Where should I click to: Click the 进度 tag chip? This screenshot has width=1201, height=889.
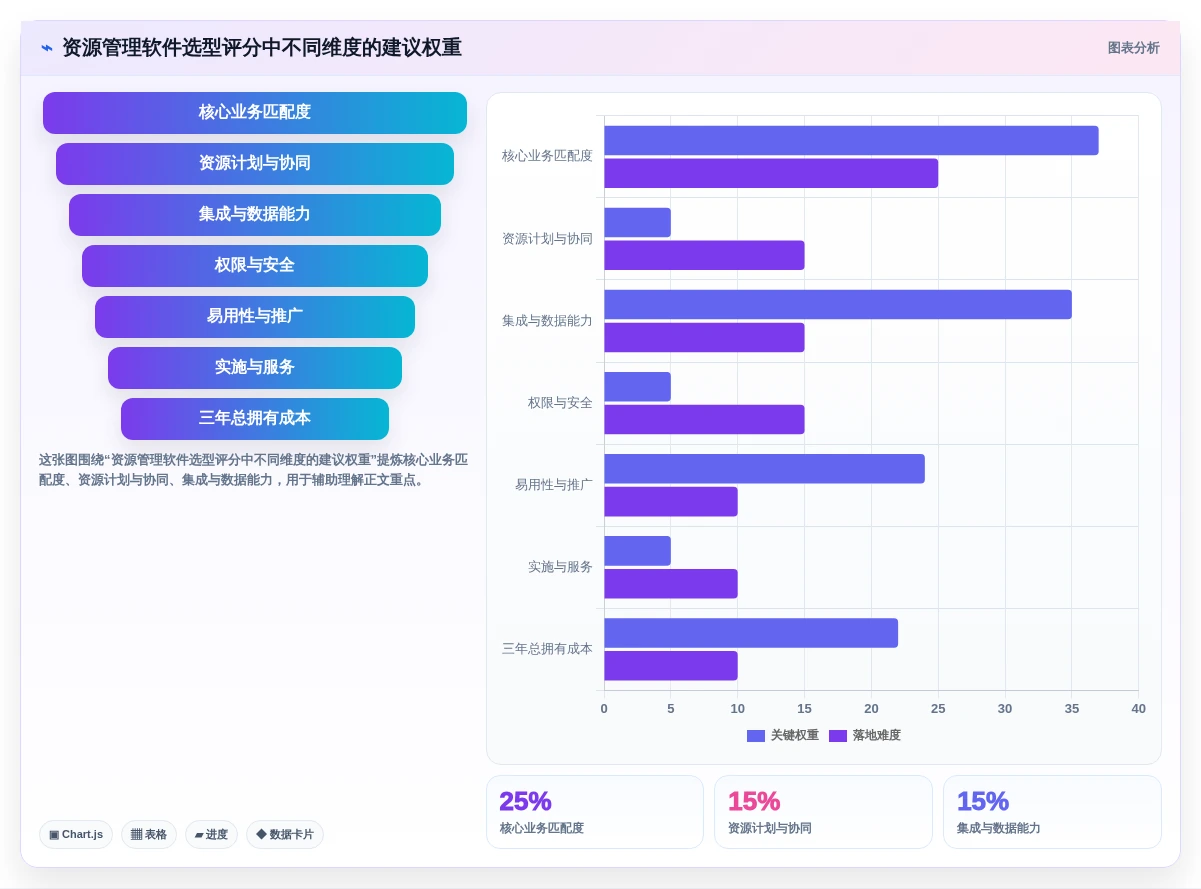coord(211,834)
